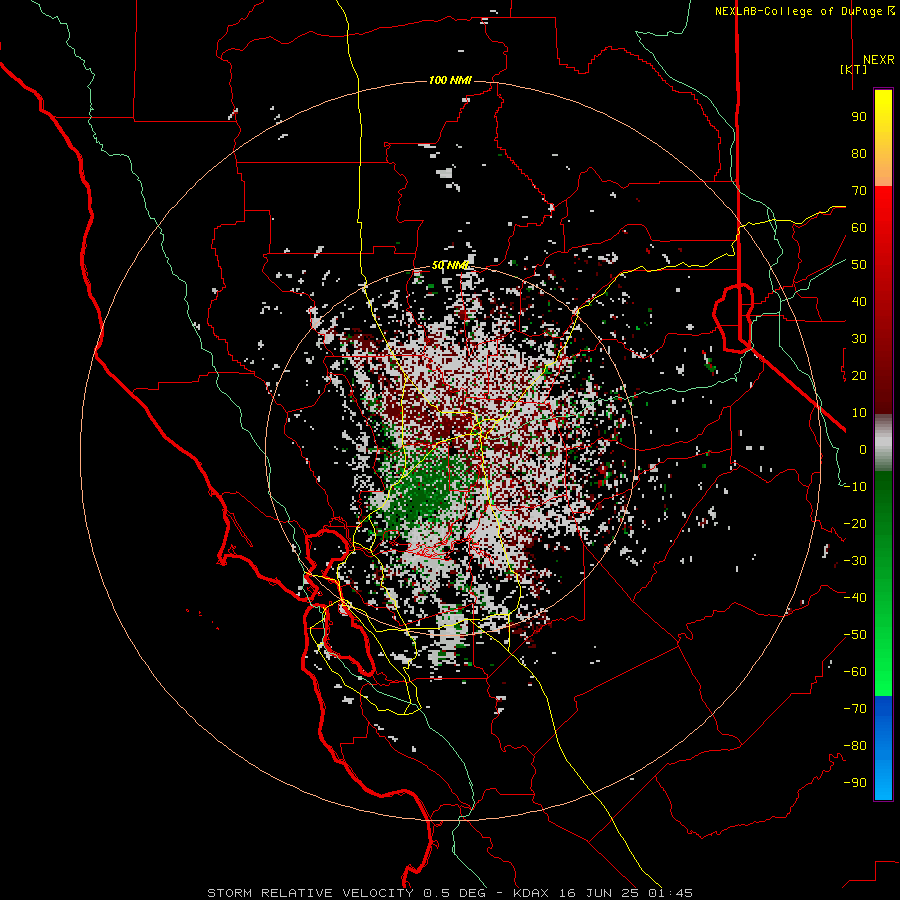Screen dimensions: 900x900
Task: Click the -50 value on the velocity scale
Action: (855, 635)
